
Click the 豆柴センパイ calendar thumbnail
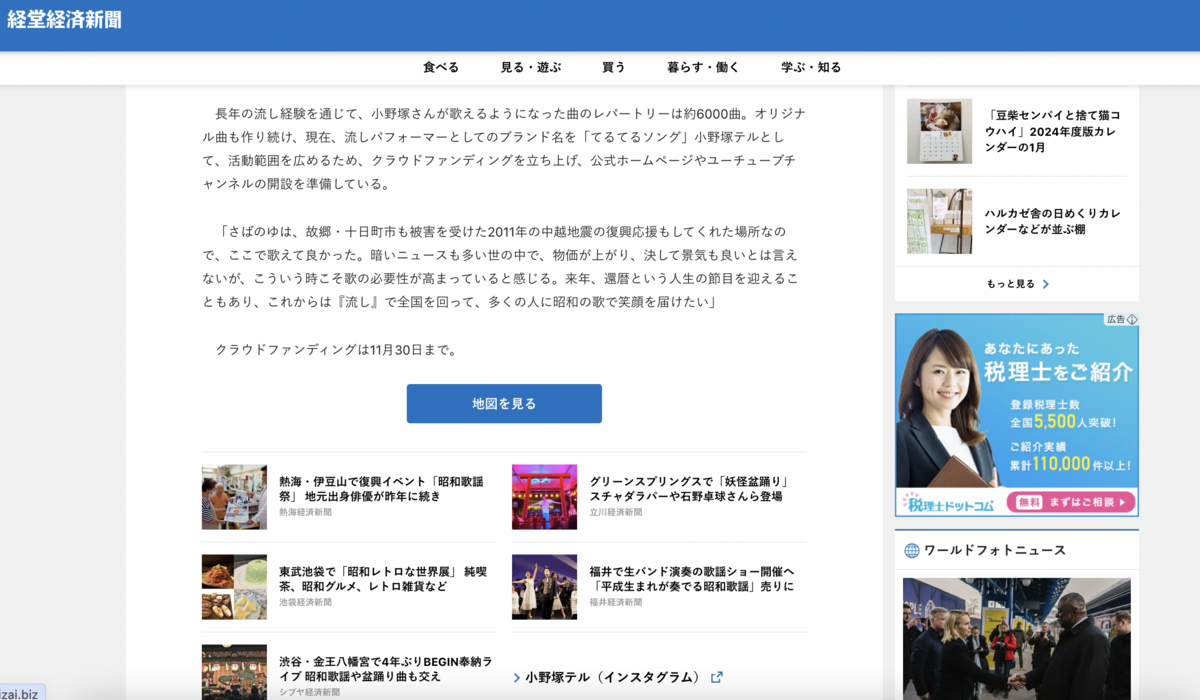coord(938,130)
